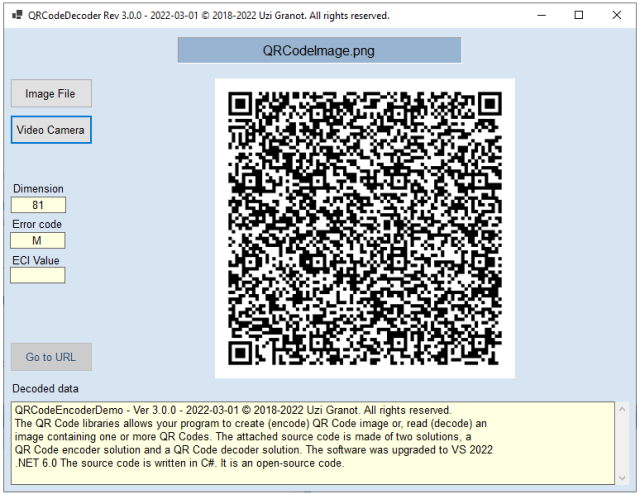640x494 pixels.
Task: Focus the empty ECI Value field
Action: click(38, 275)
